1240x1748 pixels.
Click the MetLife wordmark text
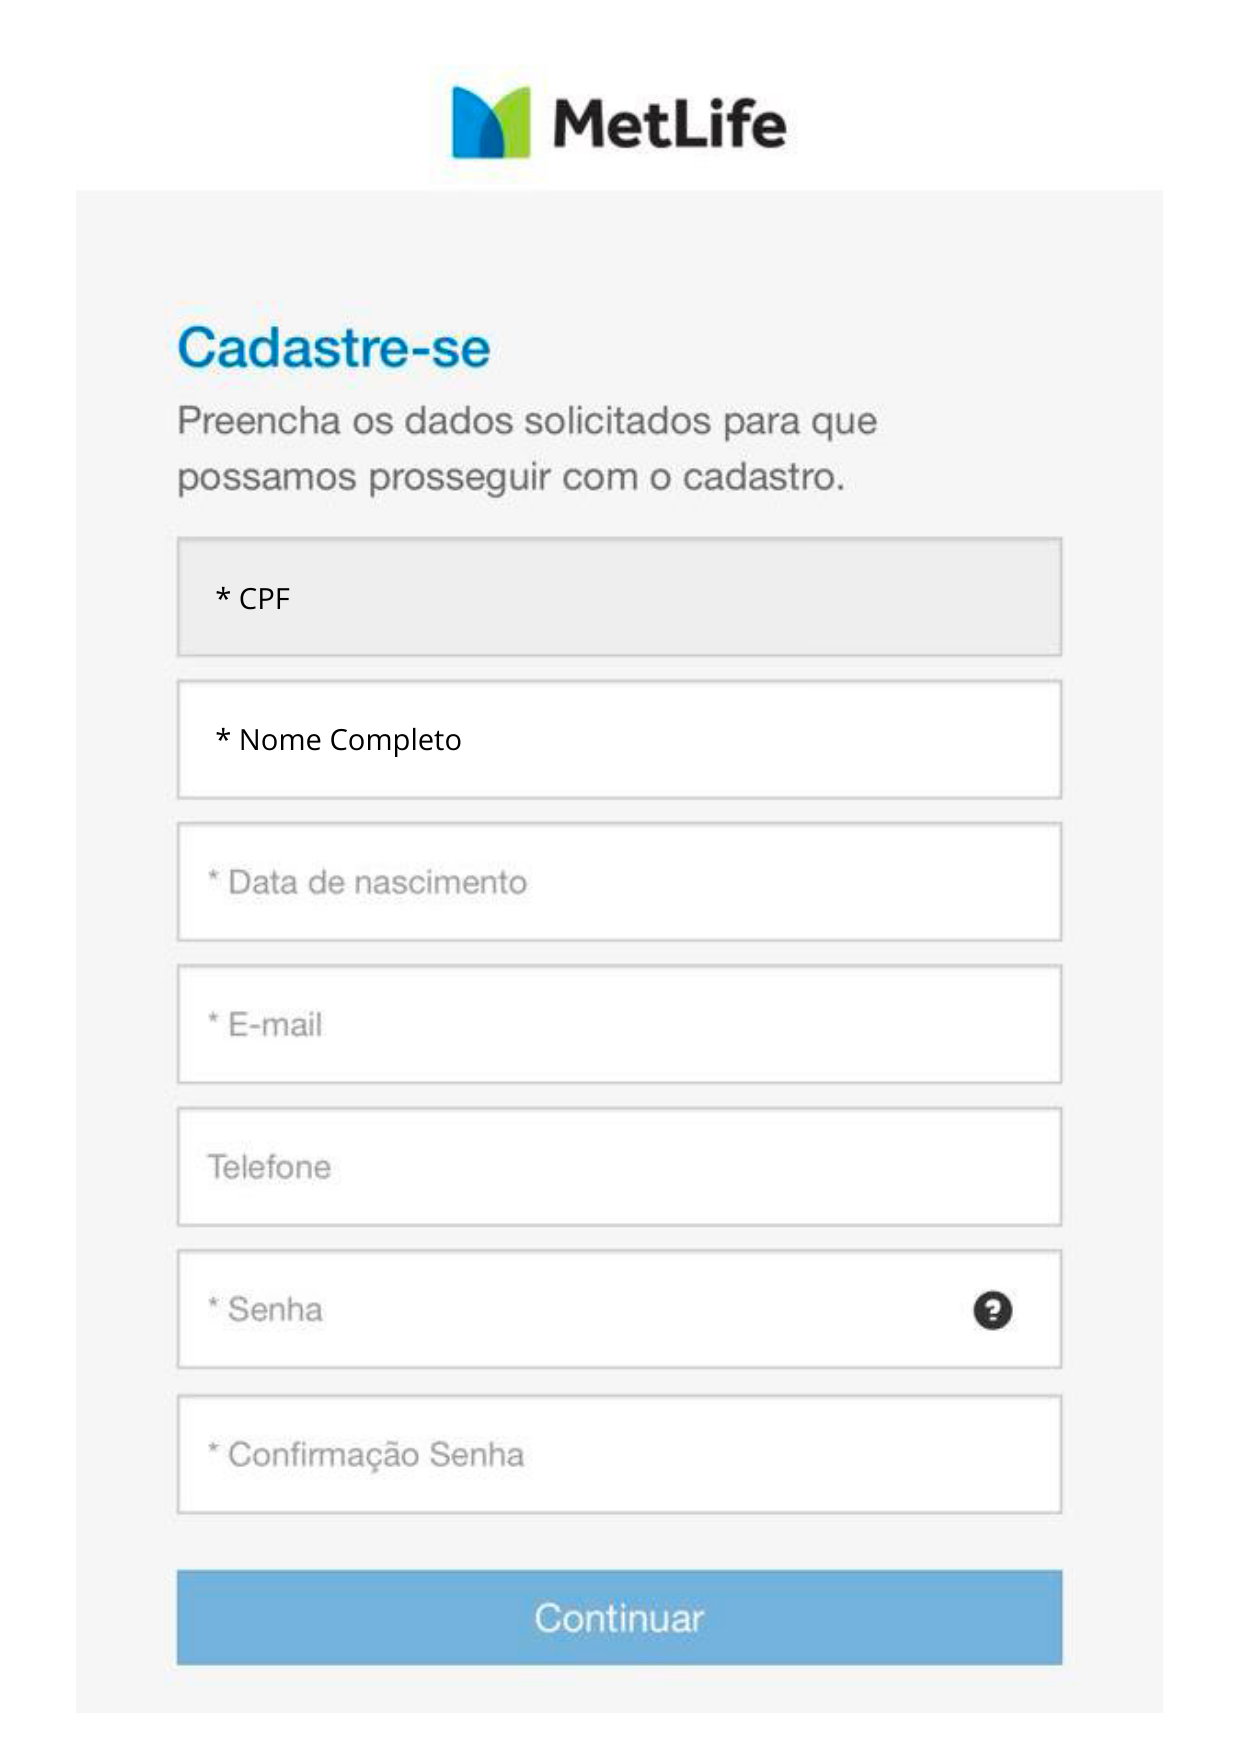click(x=669, y=124)
